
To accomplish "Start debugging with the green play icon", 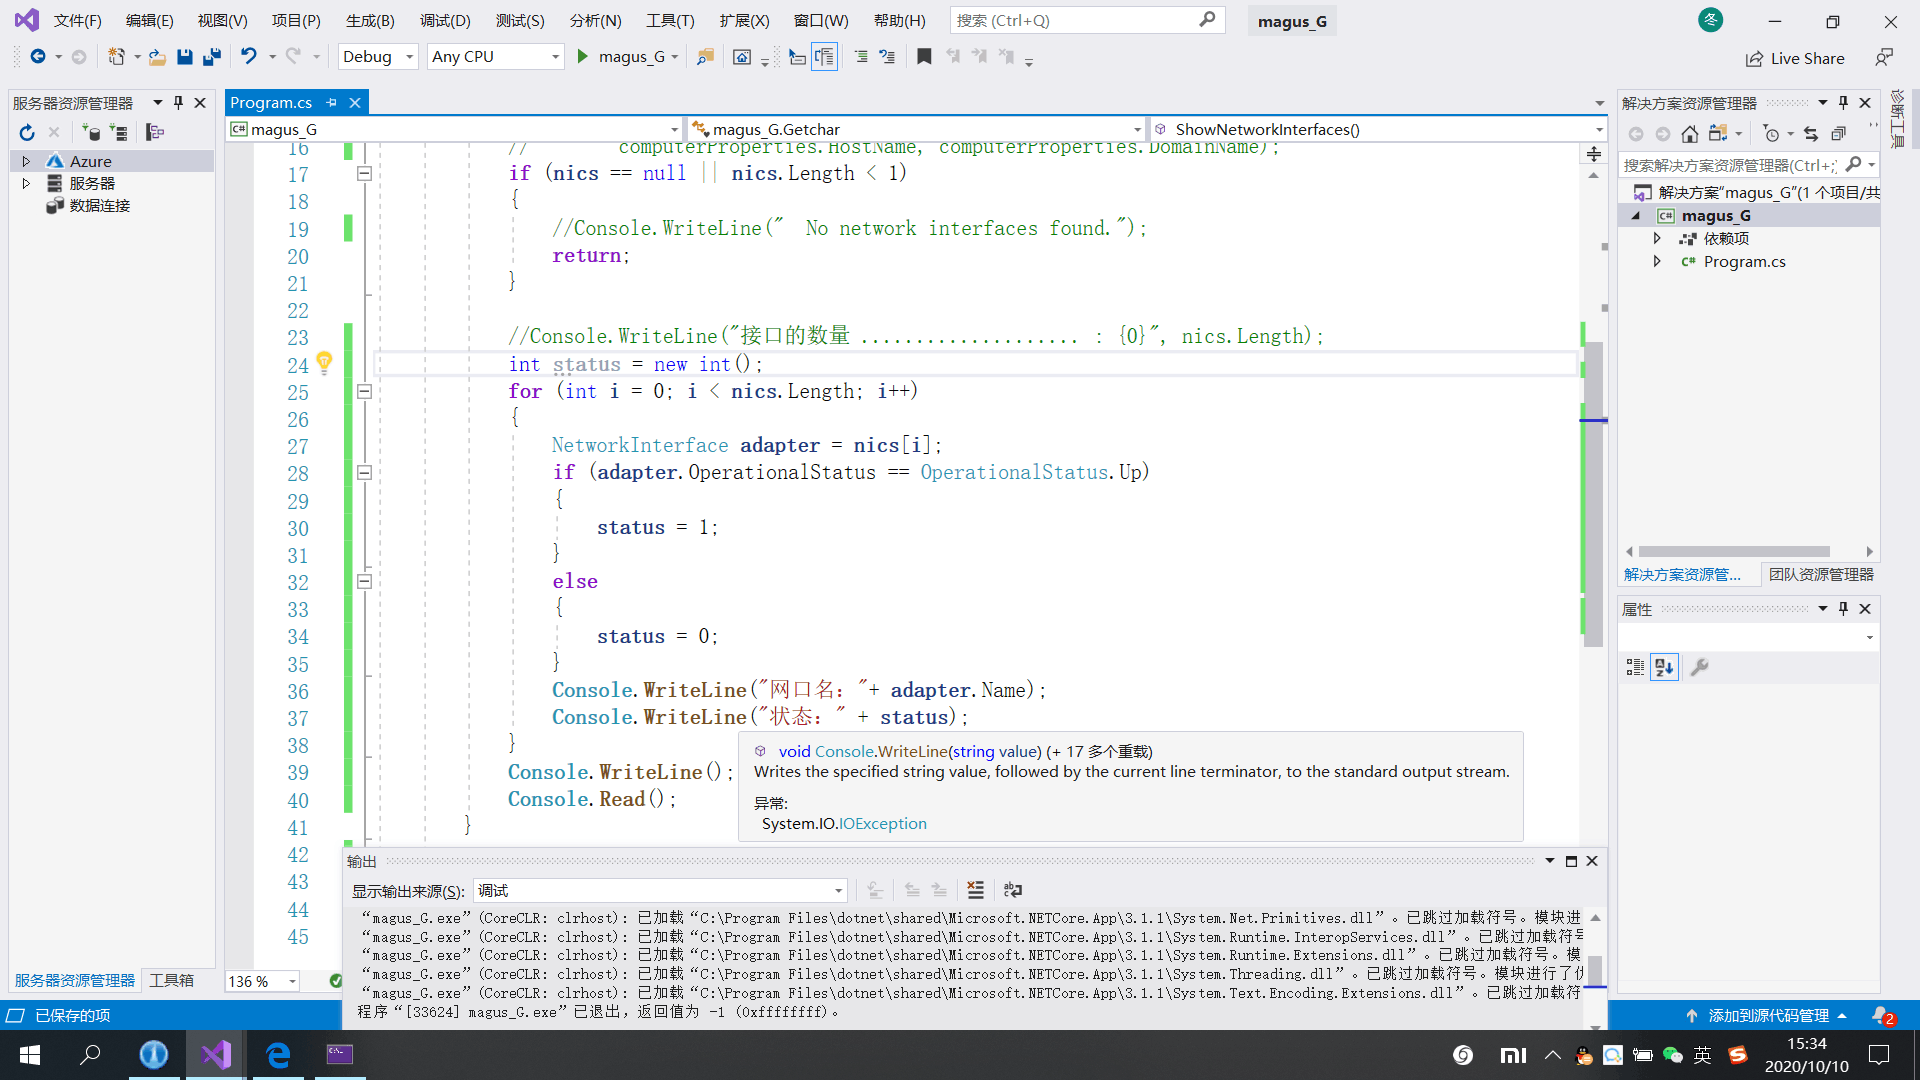I will [583, 57].
